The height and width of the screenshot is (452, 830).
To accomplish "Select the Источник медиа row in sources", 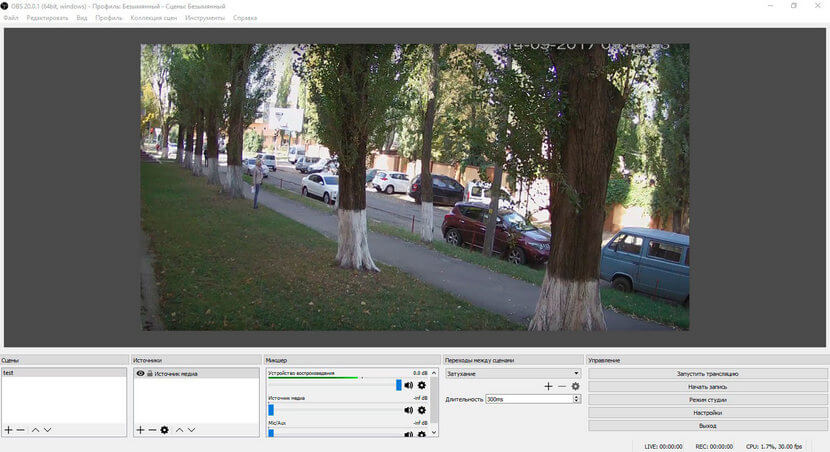I will coord(196,373).
